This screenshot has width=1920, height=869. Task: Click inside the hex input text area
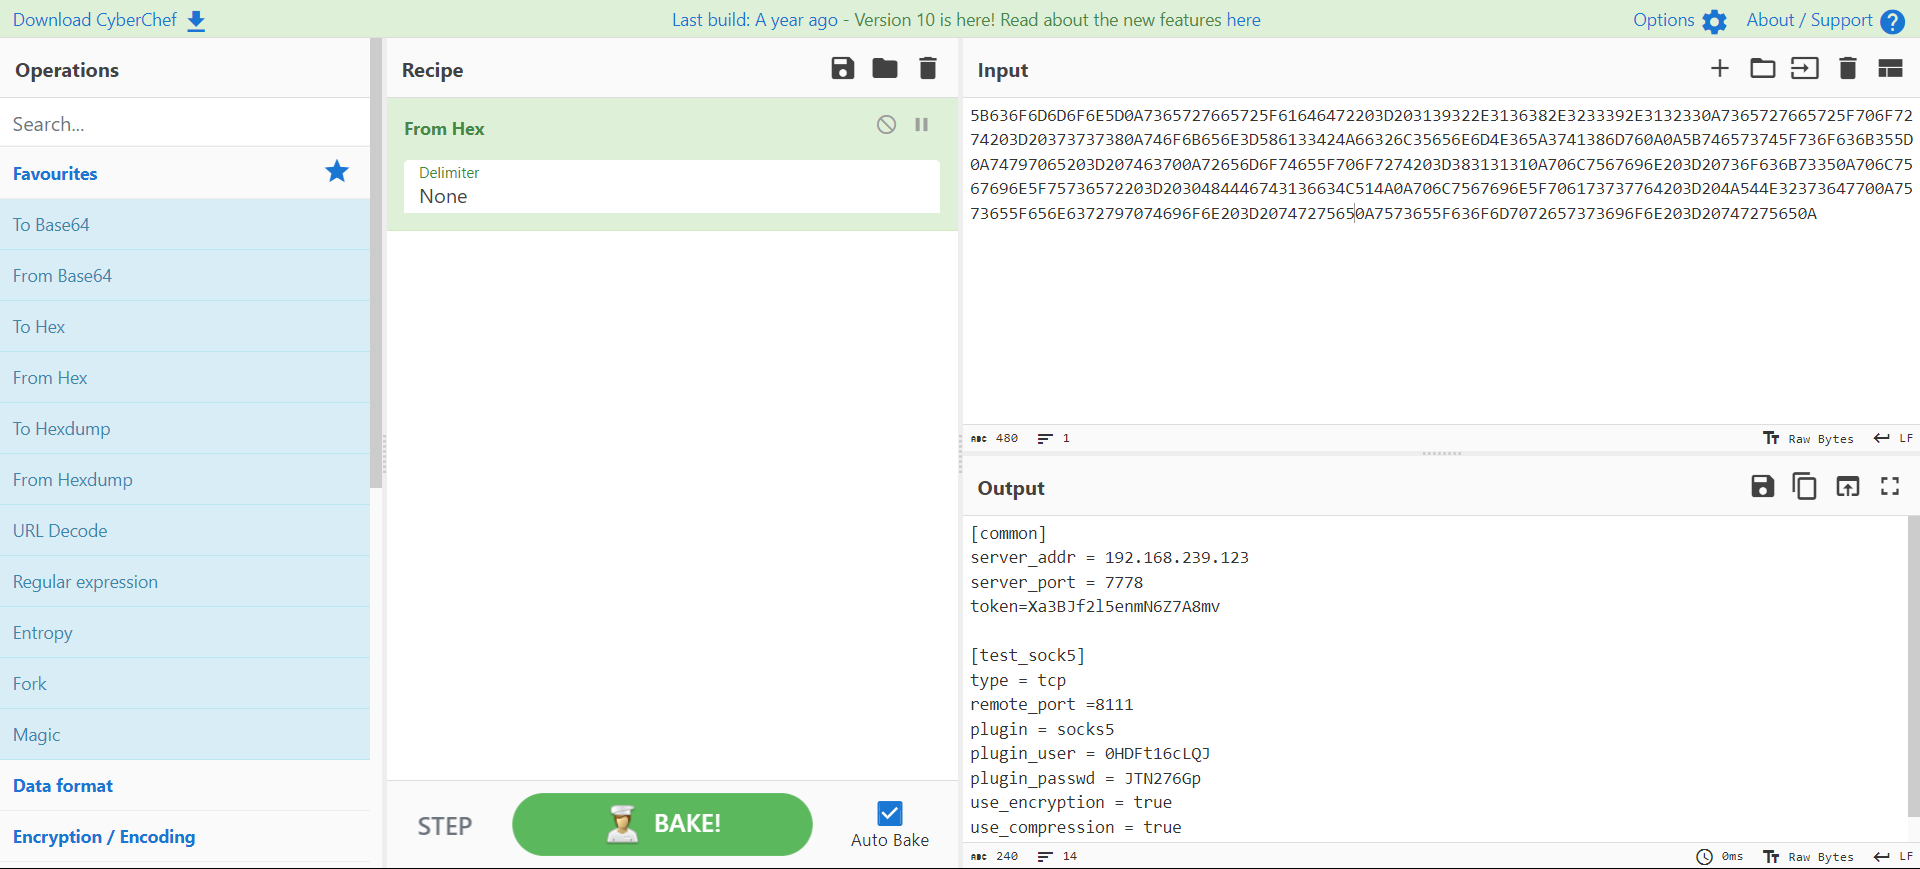pyautogui.click(x=1440, y=262)
